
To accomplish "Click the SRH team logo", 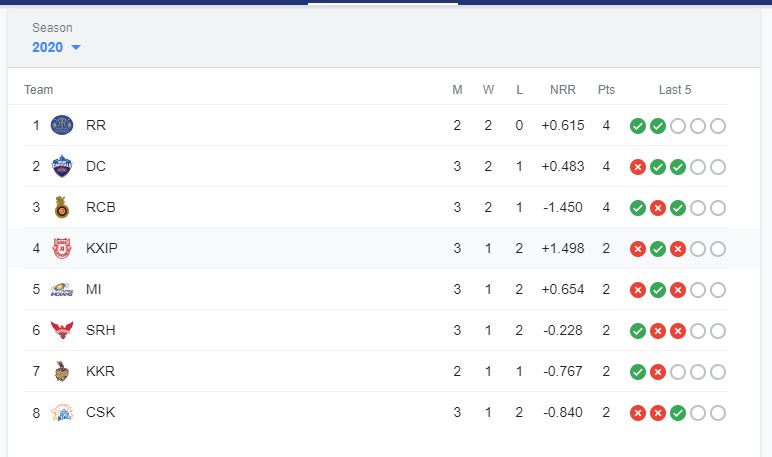I will [63, 331].
